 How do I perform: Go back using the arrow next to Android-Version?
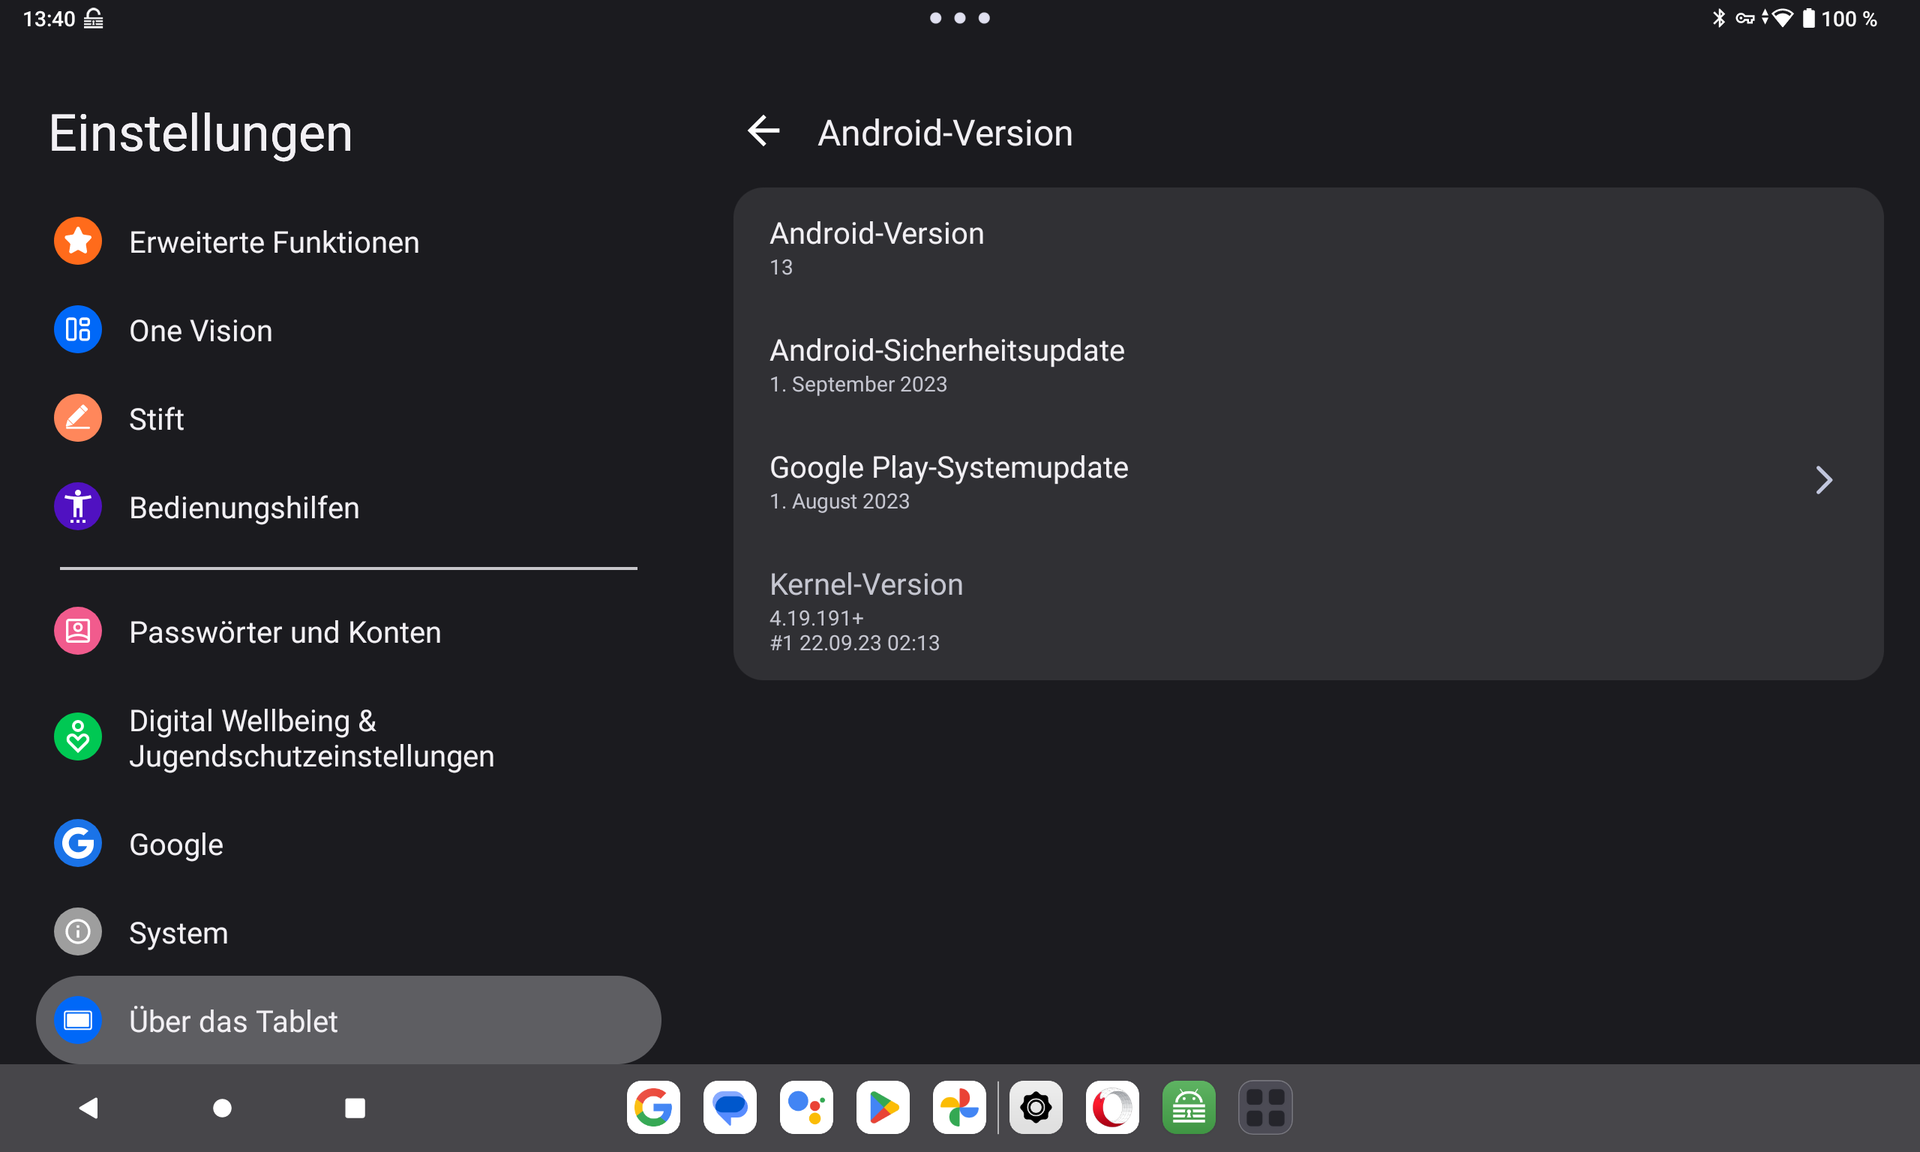coord(764,131)
